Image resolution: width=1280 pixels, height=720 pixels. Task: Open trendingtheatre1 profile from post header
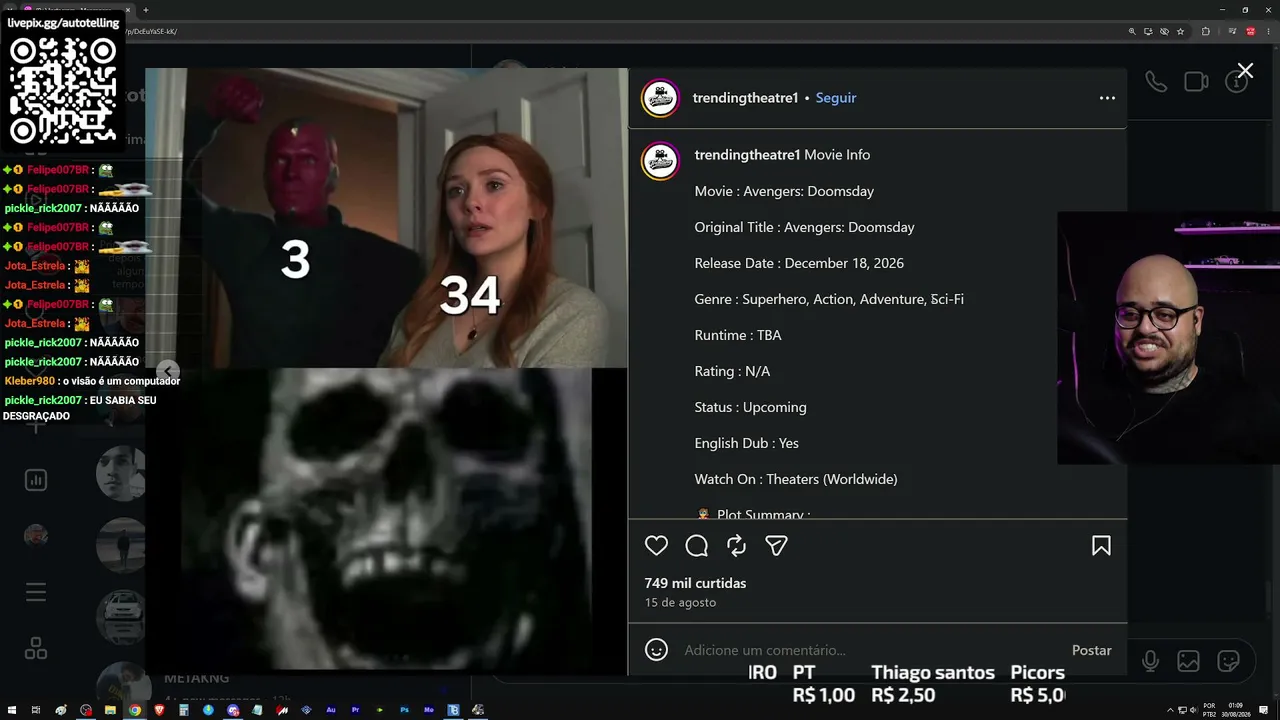pos(746,98)
